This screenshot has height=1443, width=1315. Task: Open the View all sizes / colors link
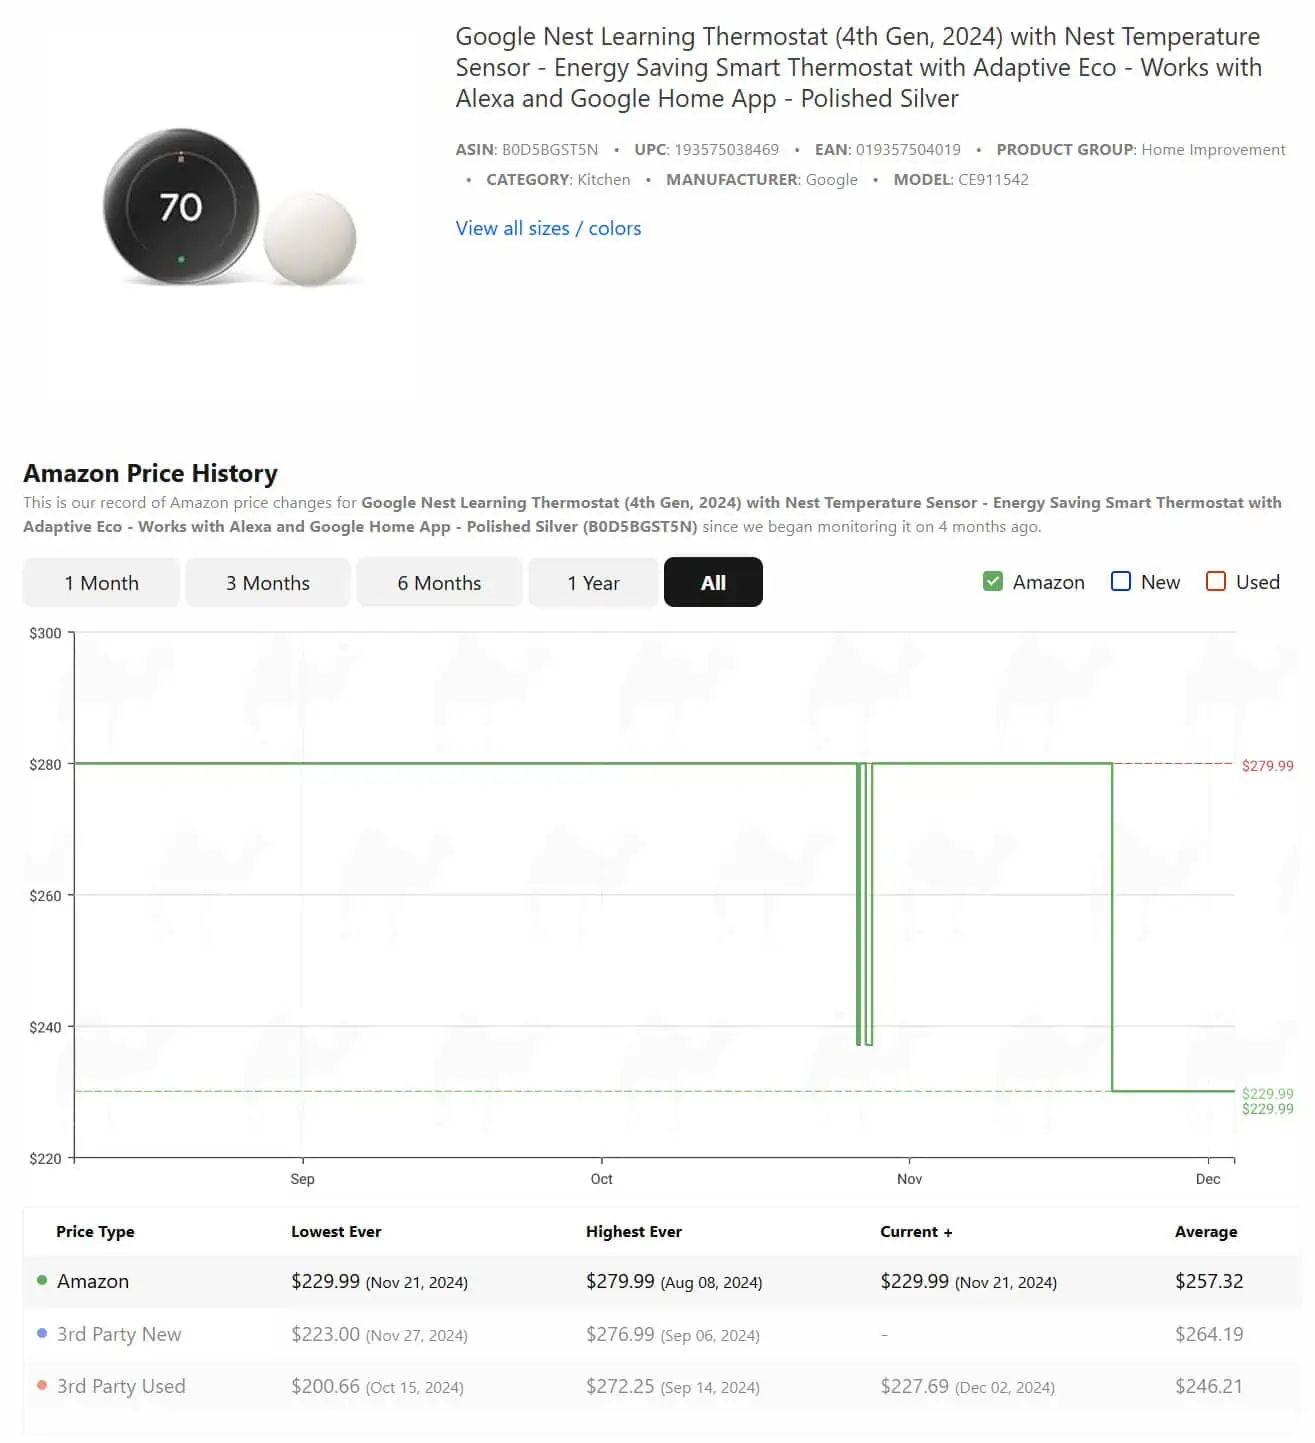tap(548, 228)
